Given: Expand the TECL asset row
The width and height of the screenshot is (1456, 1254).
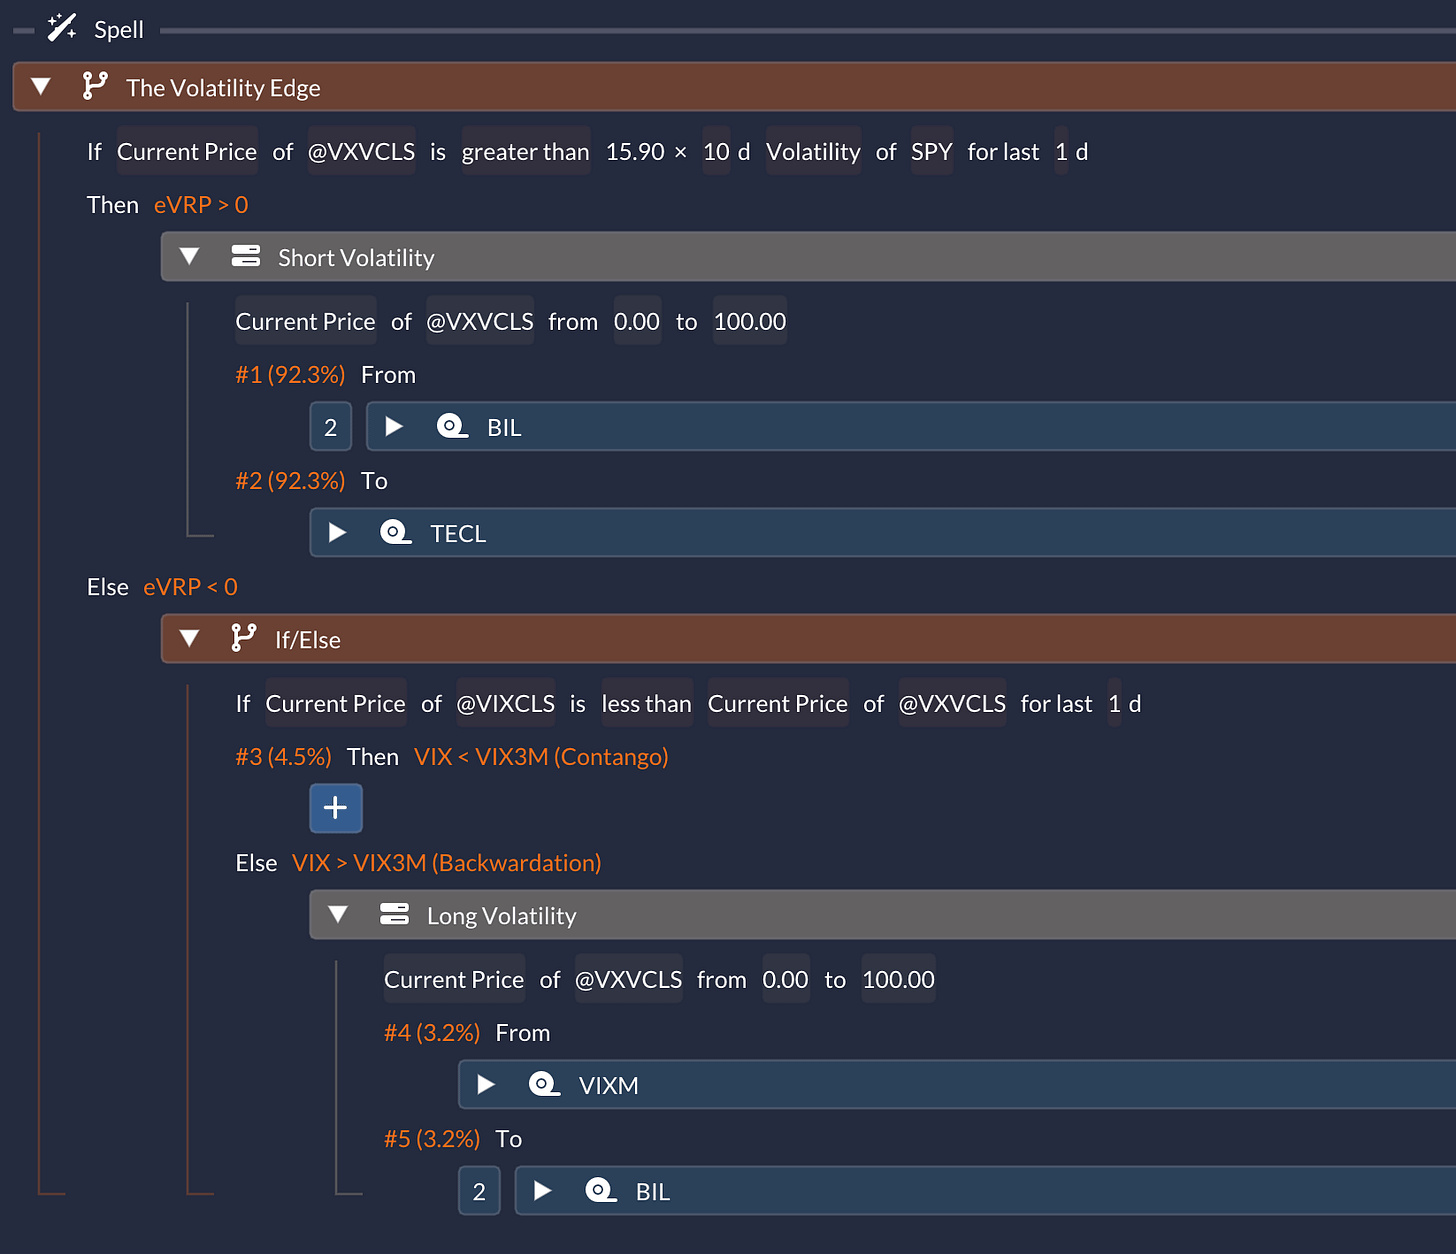Looking at the screenshot, I should pos(338,533).
